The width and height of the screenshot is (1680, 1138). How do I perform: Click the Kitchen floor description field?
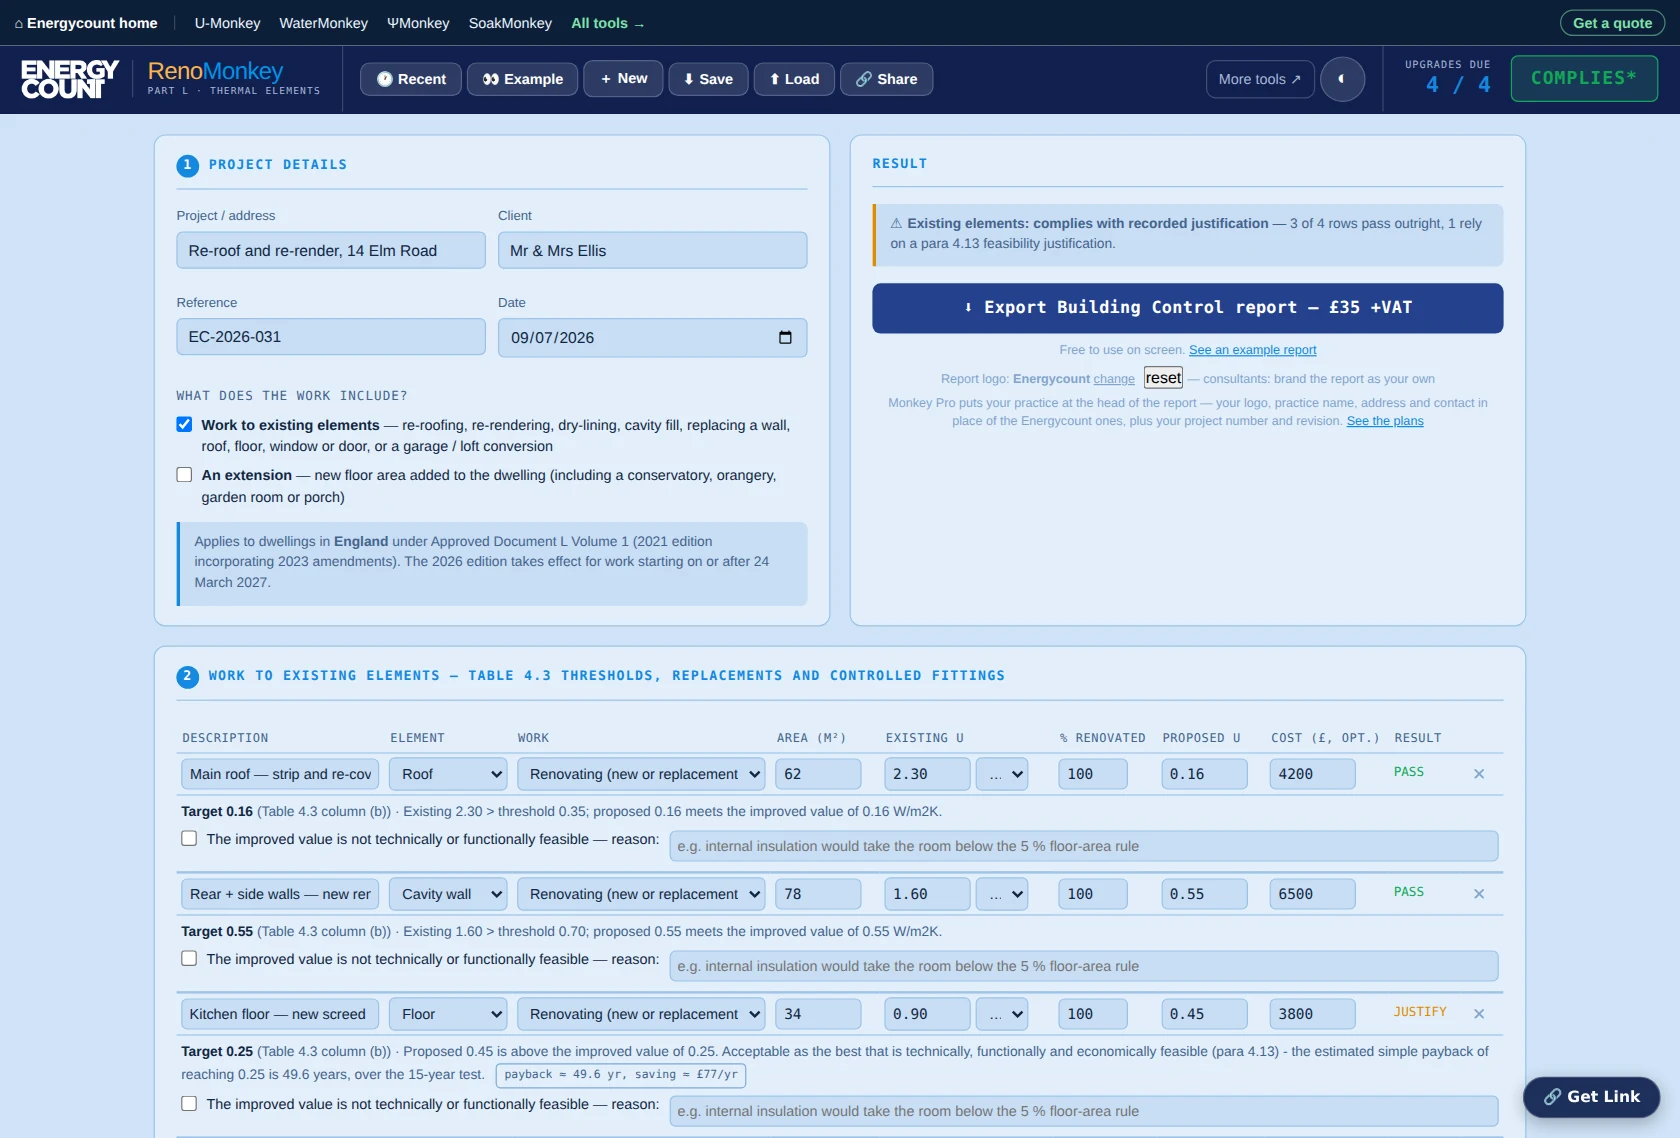point(280,1014)
